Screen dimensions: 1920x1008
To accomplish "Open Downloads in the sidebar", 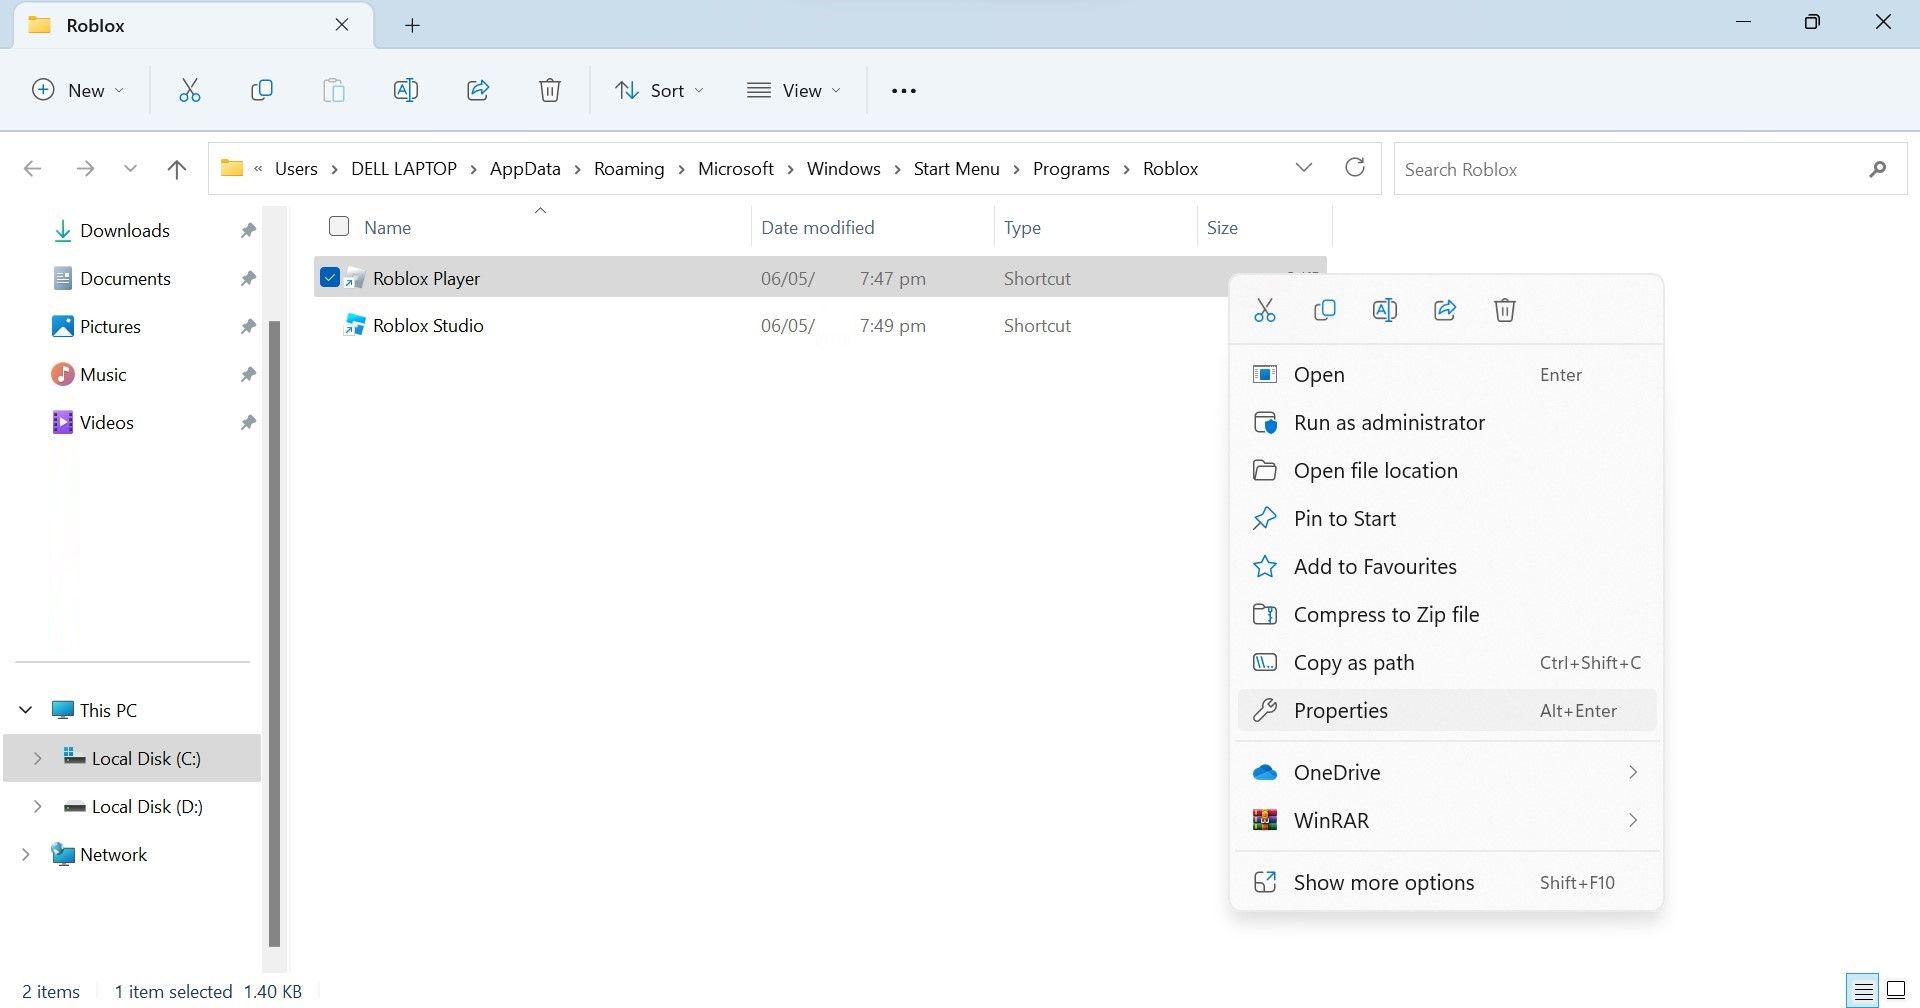I will coord(124,231).
